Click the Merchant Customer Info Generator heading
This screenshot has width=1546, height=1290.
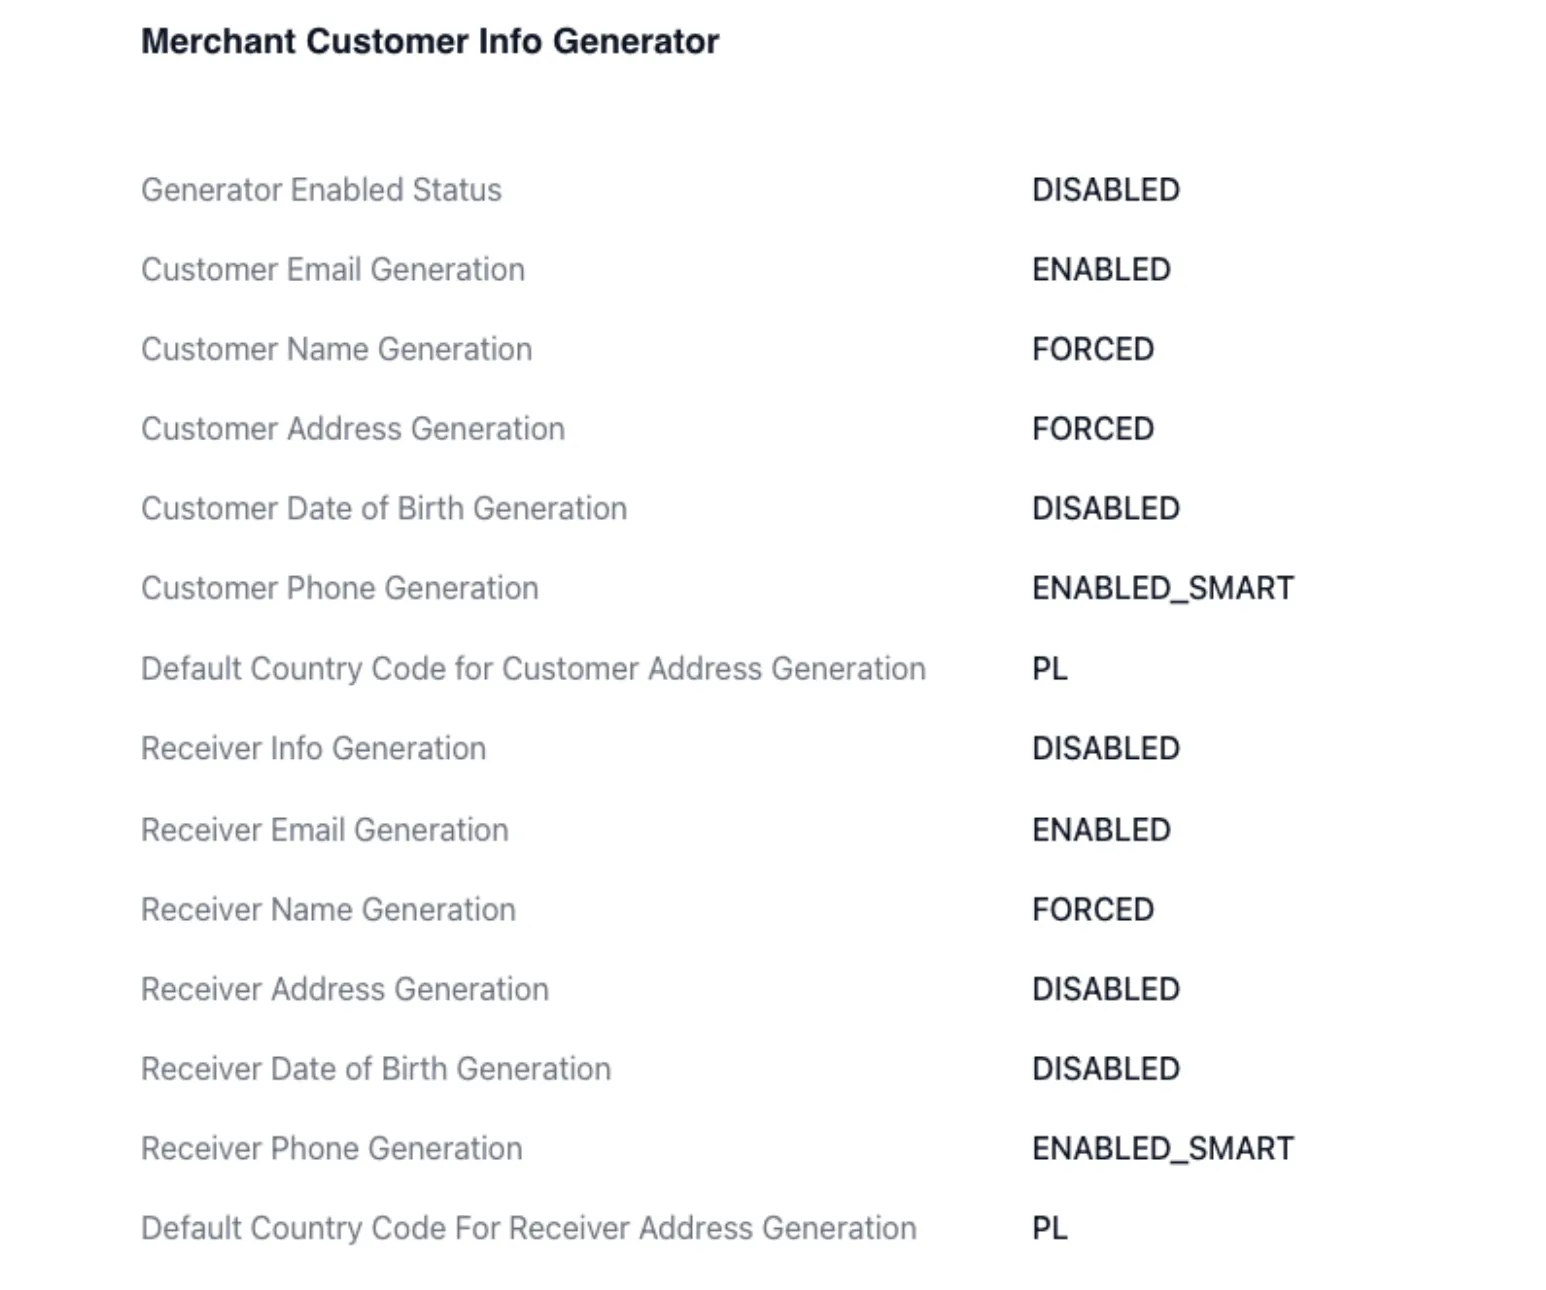point(430,42)
